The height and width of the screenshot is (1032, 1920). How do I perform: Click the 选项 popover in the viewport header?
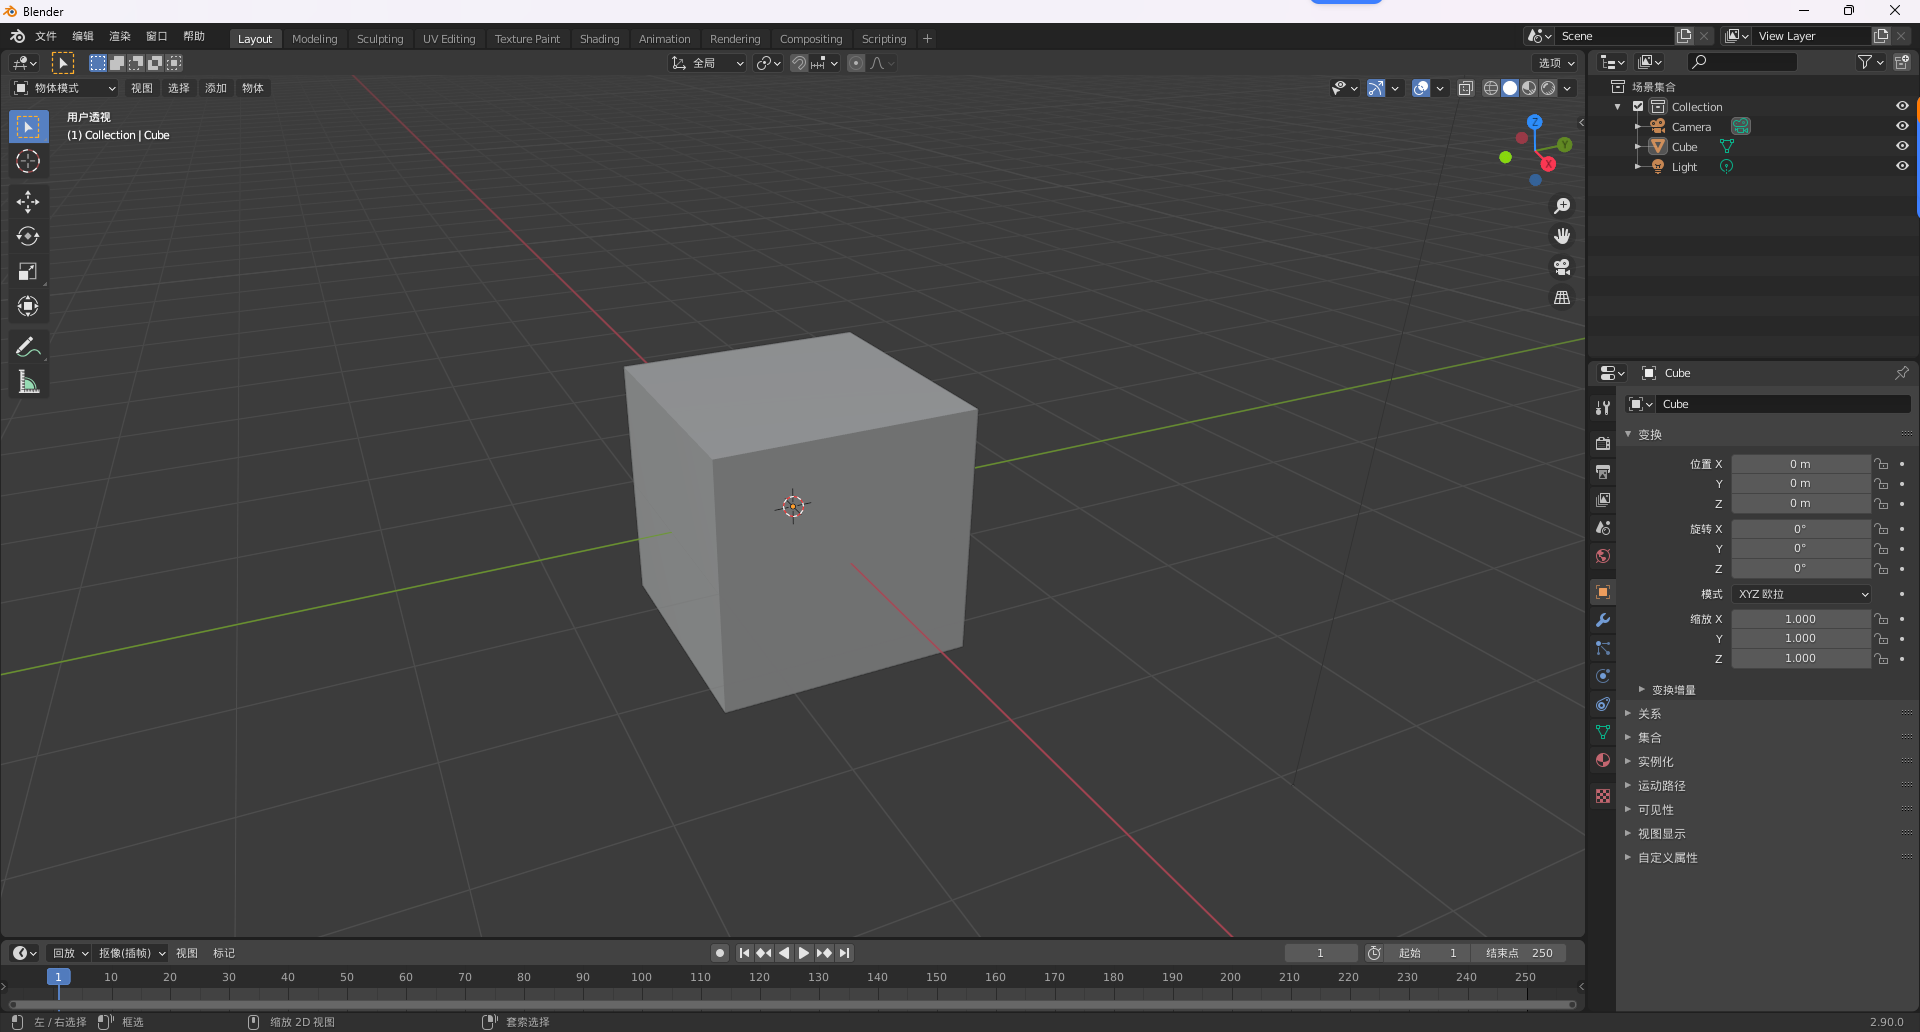[1556, 62]
